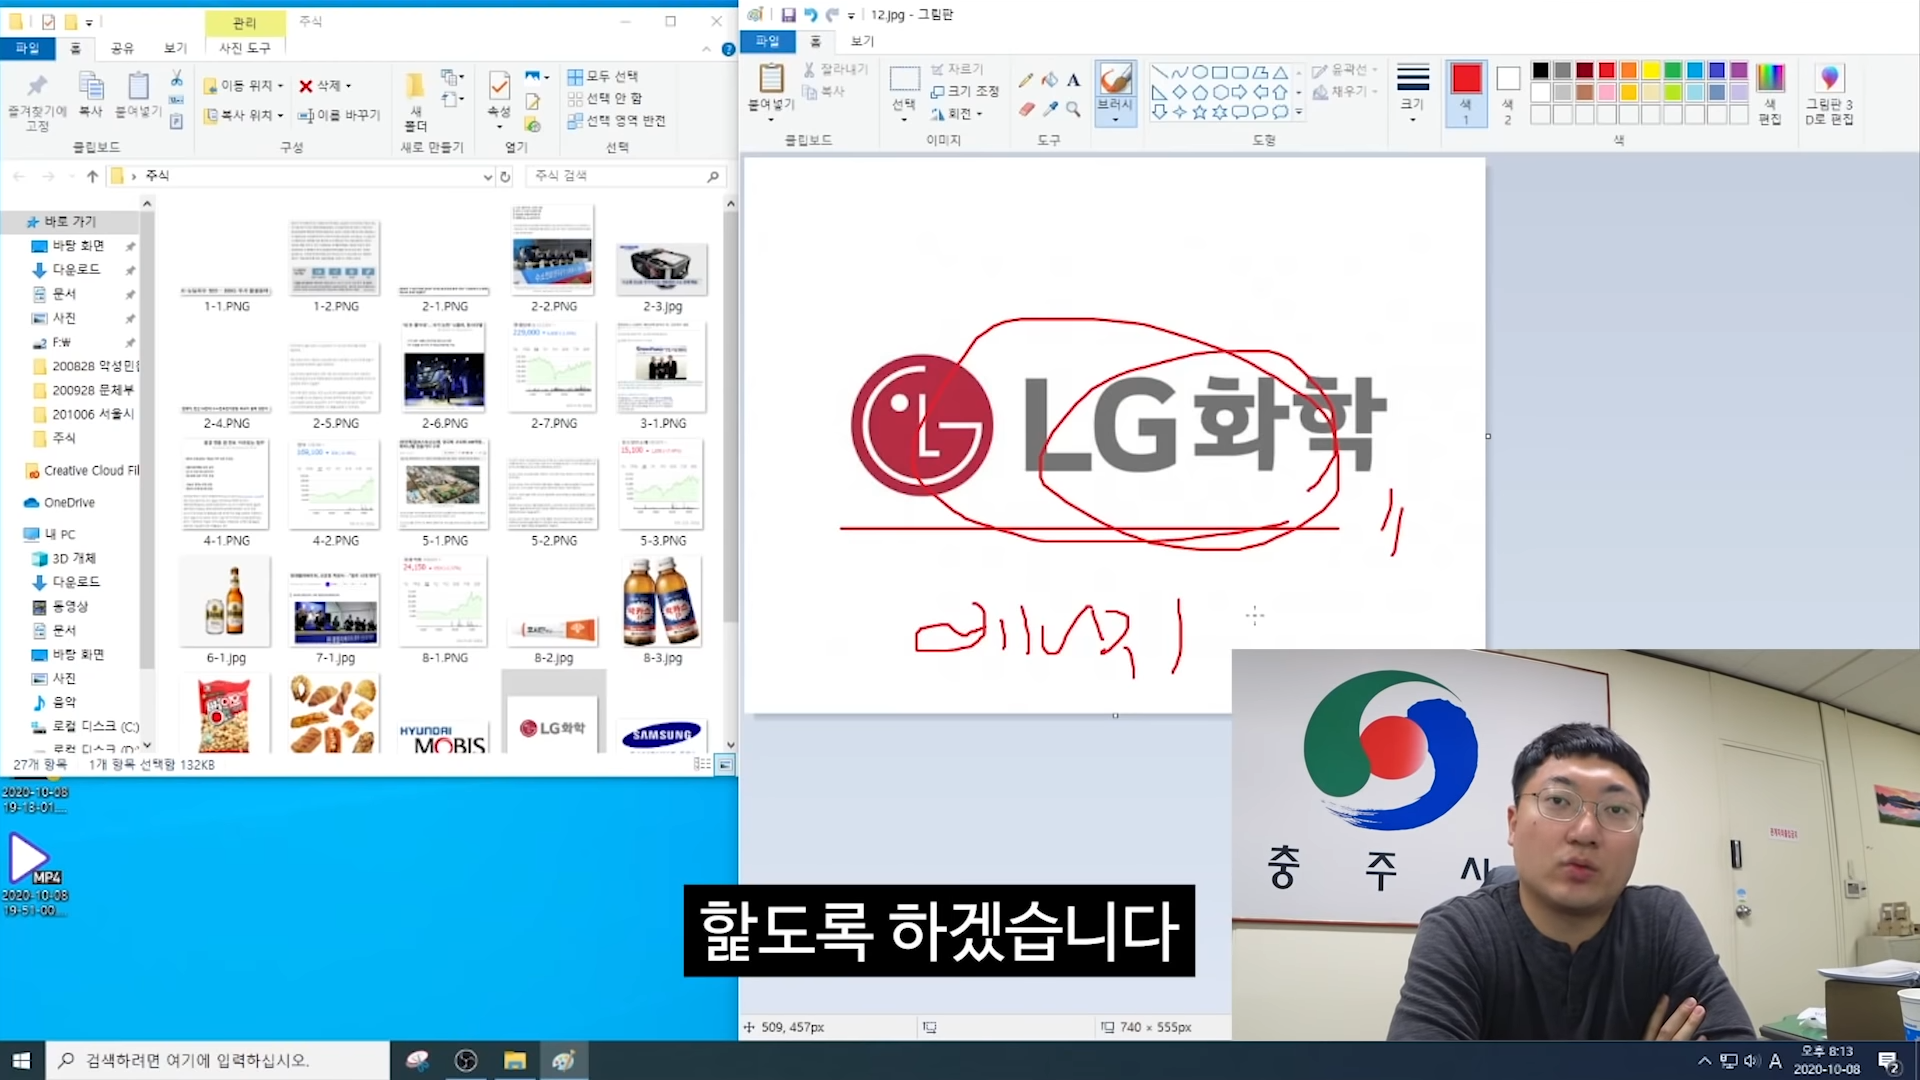Click the 속성 properties icon in Explorer
The image size is (1920, 1080).
click(499, 85)
